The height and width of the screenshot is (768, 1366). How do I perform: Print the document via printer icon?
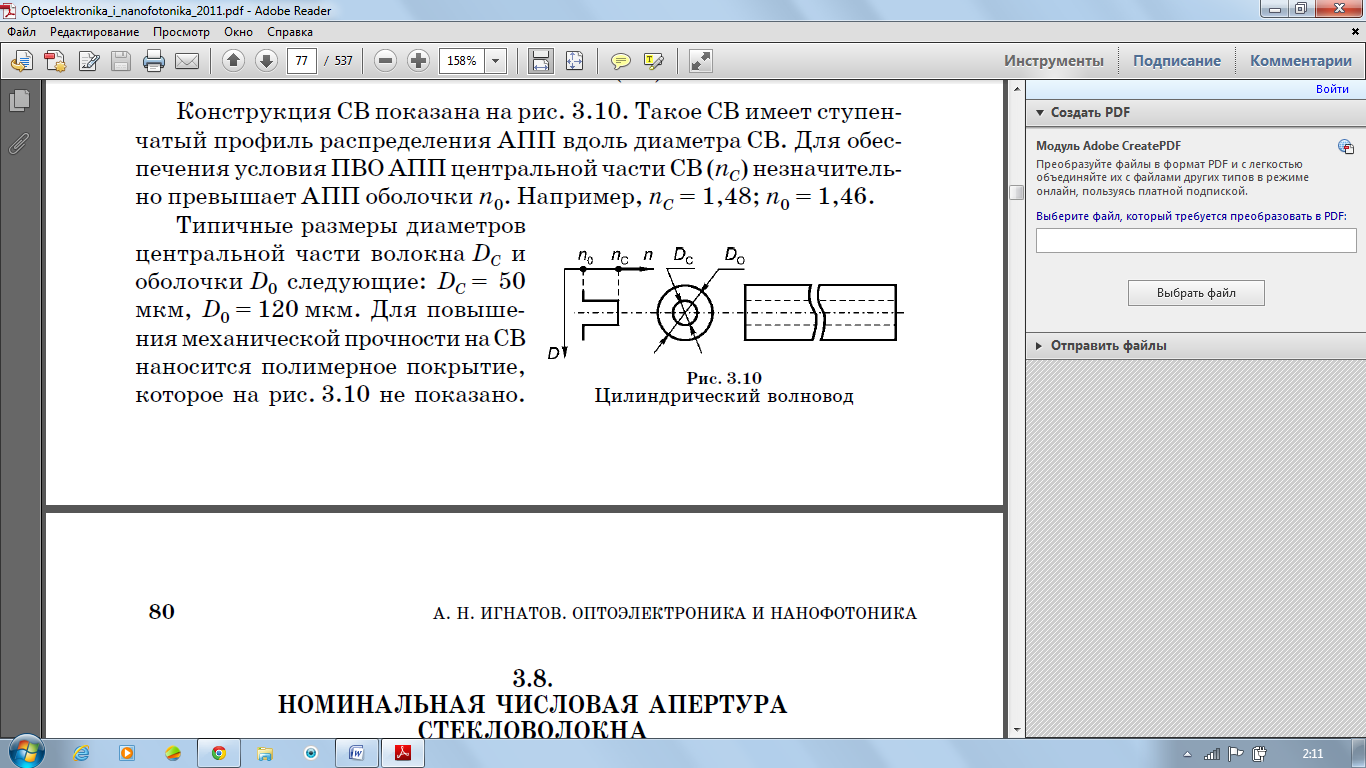[154, 61]
